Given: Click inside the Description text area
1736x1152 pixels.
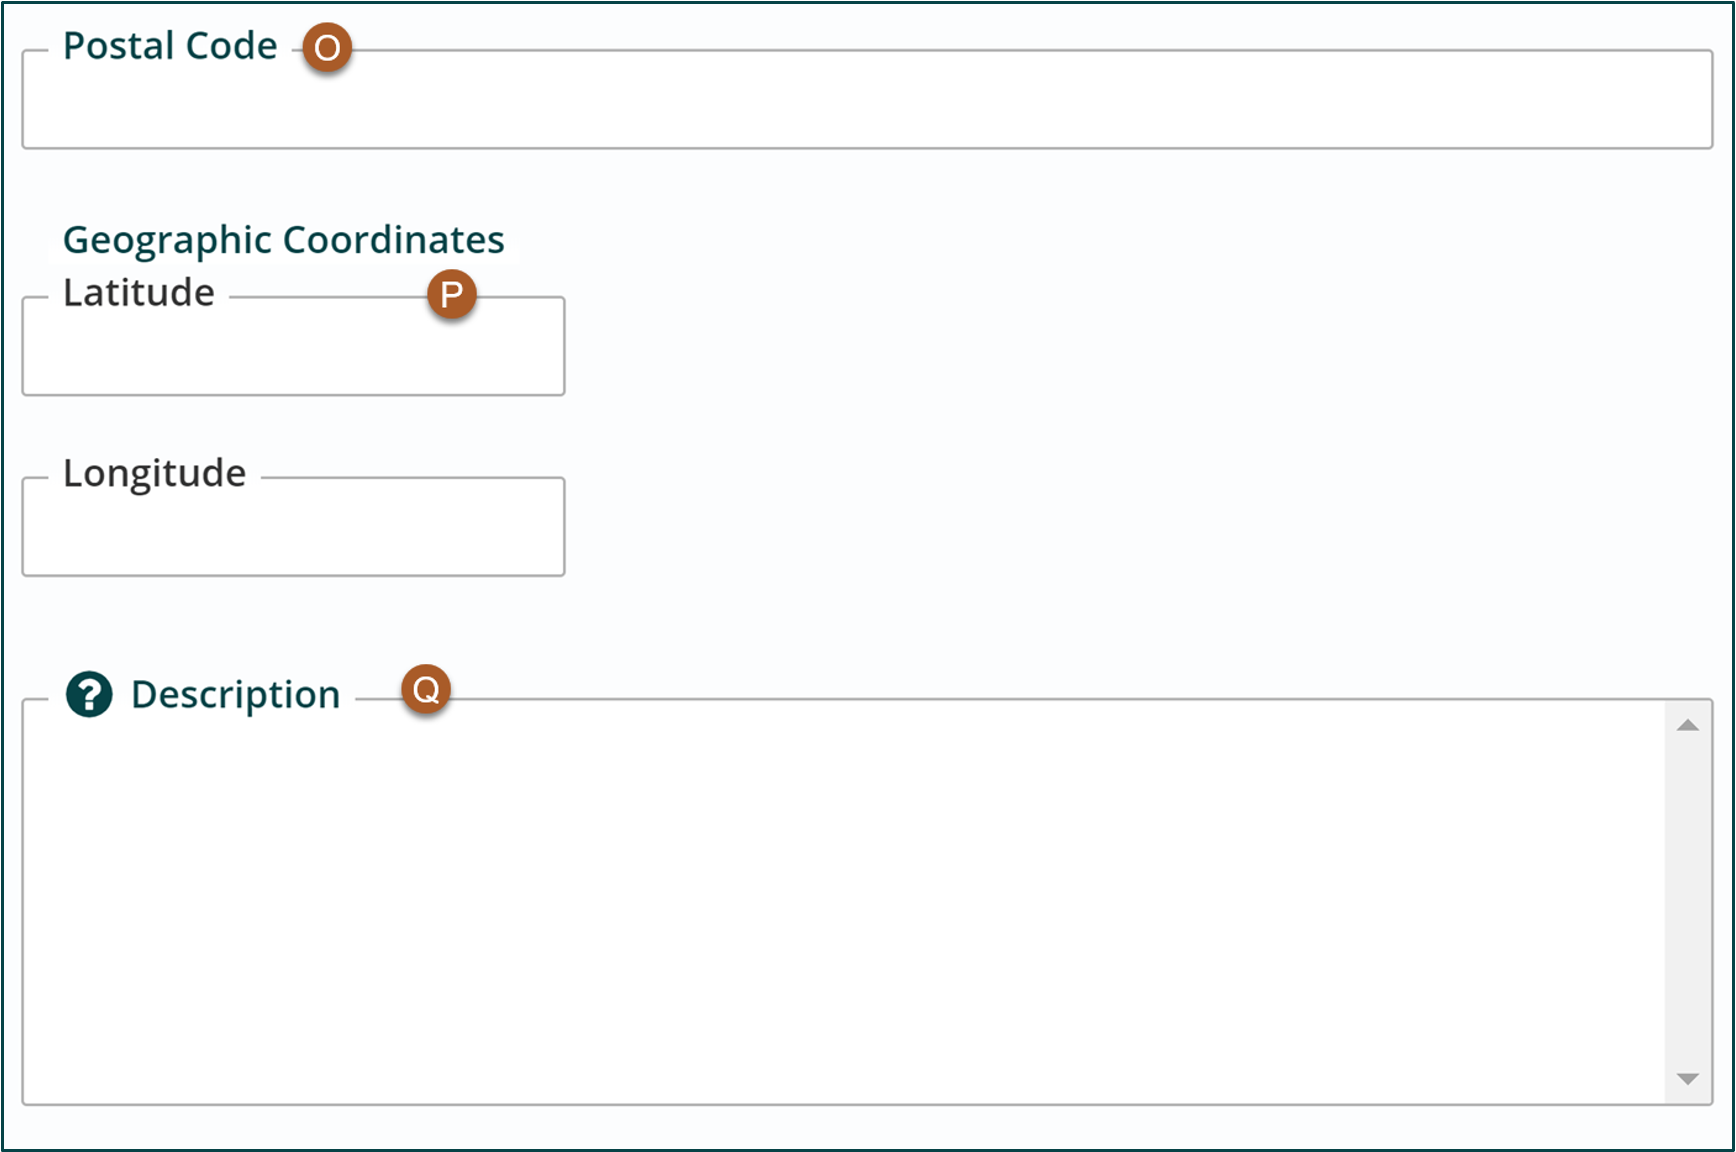Looking at the screenshot, I should [844, 902].
